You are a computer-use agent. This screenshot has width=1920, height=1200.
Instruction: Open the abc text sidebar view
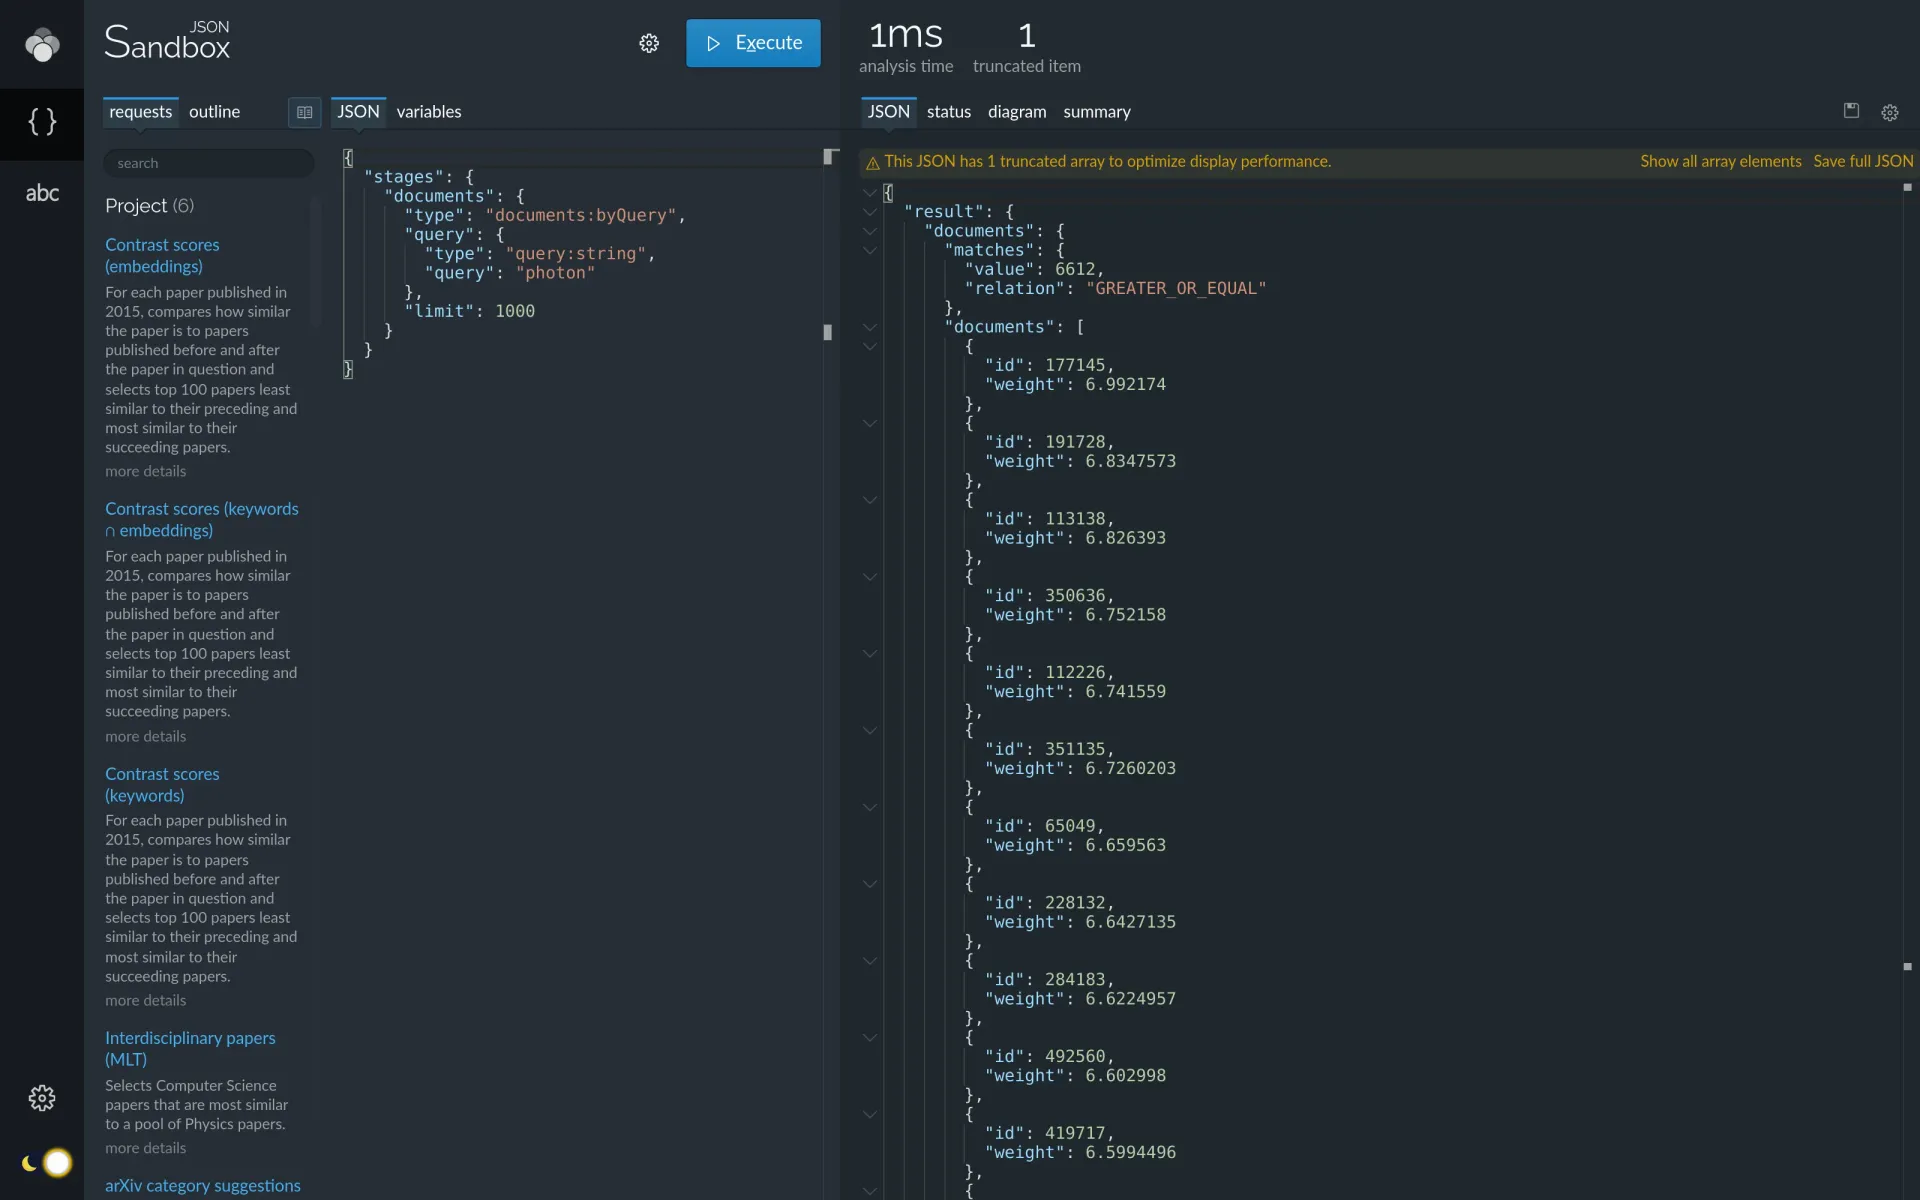click(x=42, y=193)
